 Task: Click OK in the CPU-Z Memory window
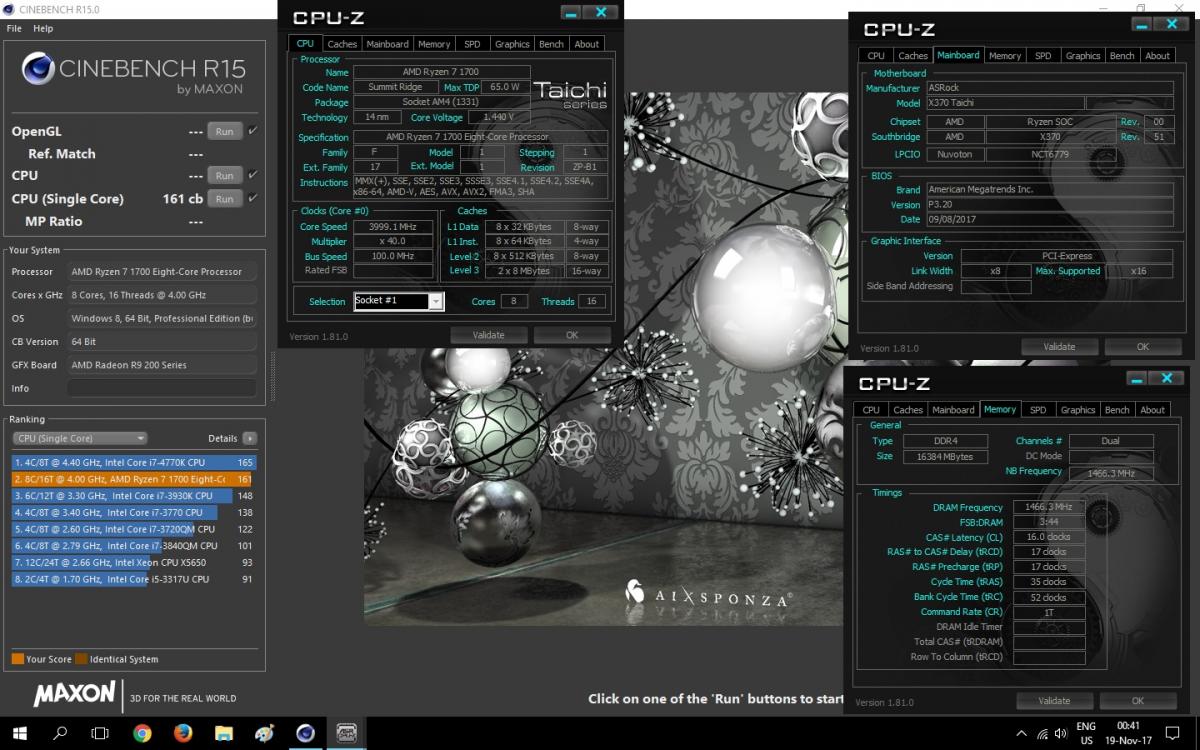coord(1138,701)
